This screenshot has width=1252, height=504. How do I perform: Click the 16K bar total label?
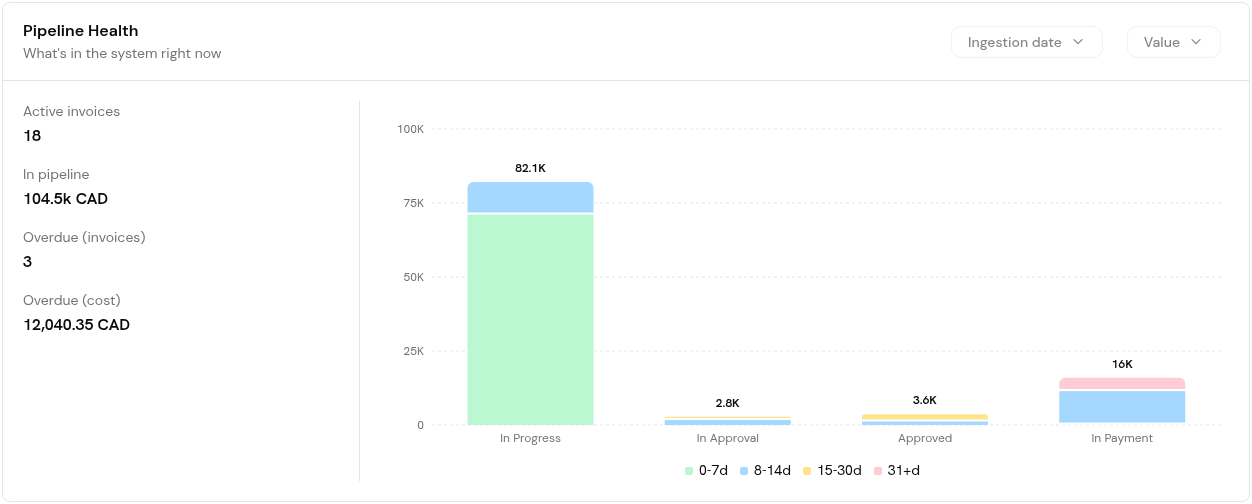point(1122,364)
